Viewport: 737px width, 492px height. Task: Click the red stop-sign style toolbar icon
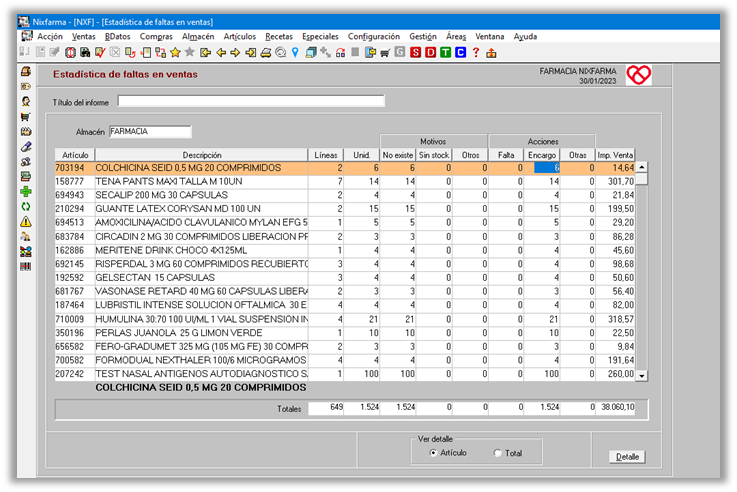71,53
